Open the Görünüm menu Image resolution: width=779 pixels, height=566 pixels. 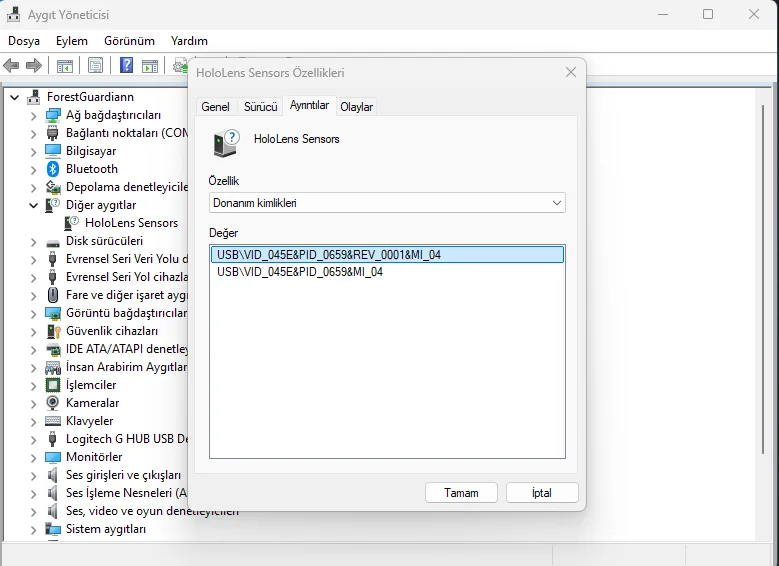tap(129, 41)
